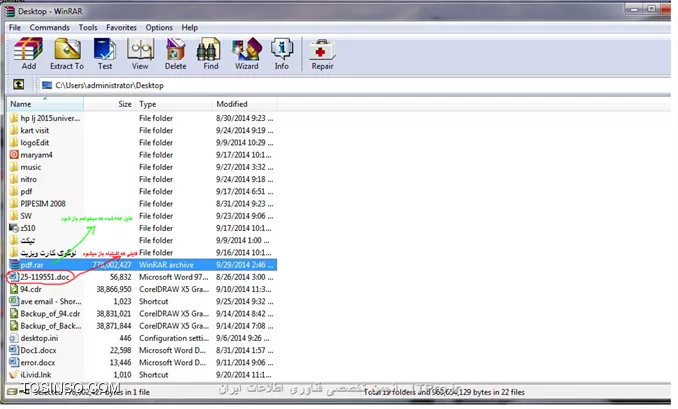Click the Extract To toolbar icon

[67, 54]
